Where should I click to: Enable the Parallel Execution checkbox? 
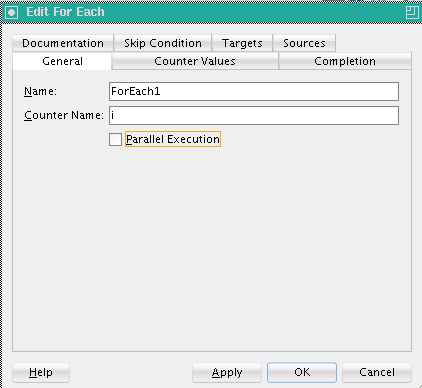(x=115, y=139)
